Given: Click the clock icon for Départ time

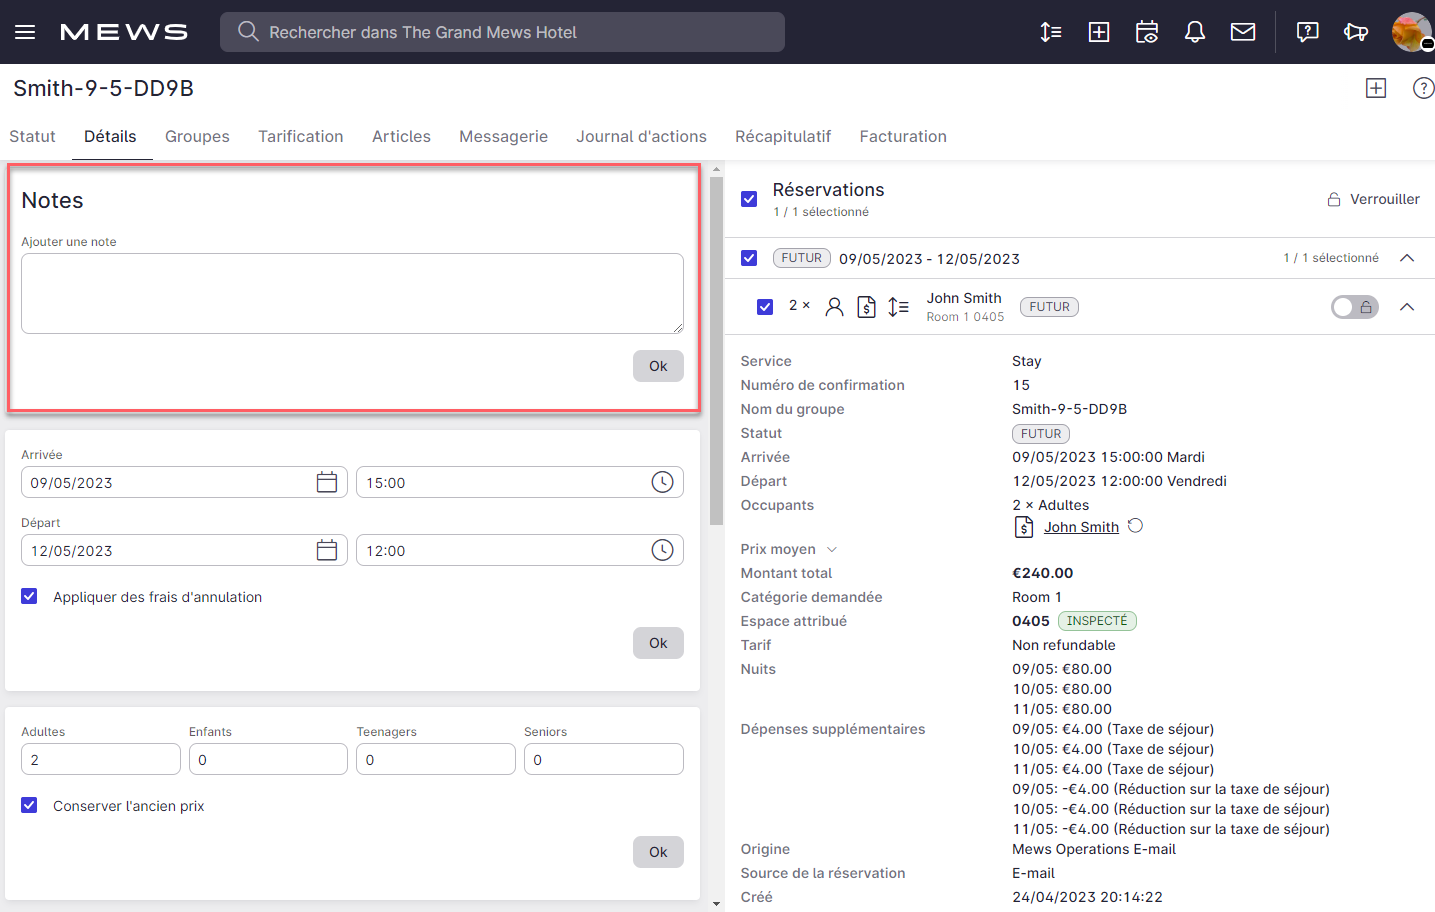Looking at the screenshot, I should [662, 550].
